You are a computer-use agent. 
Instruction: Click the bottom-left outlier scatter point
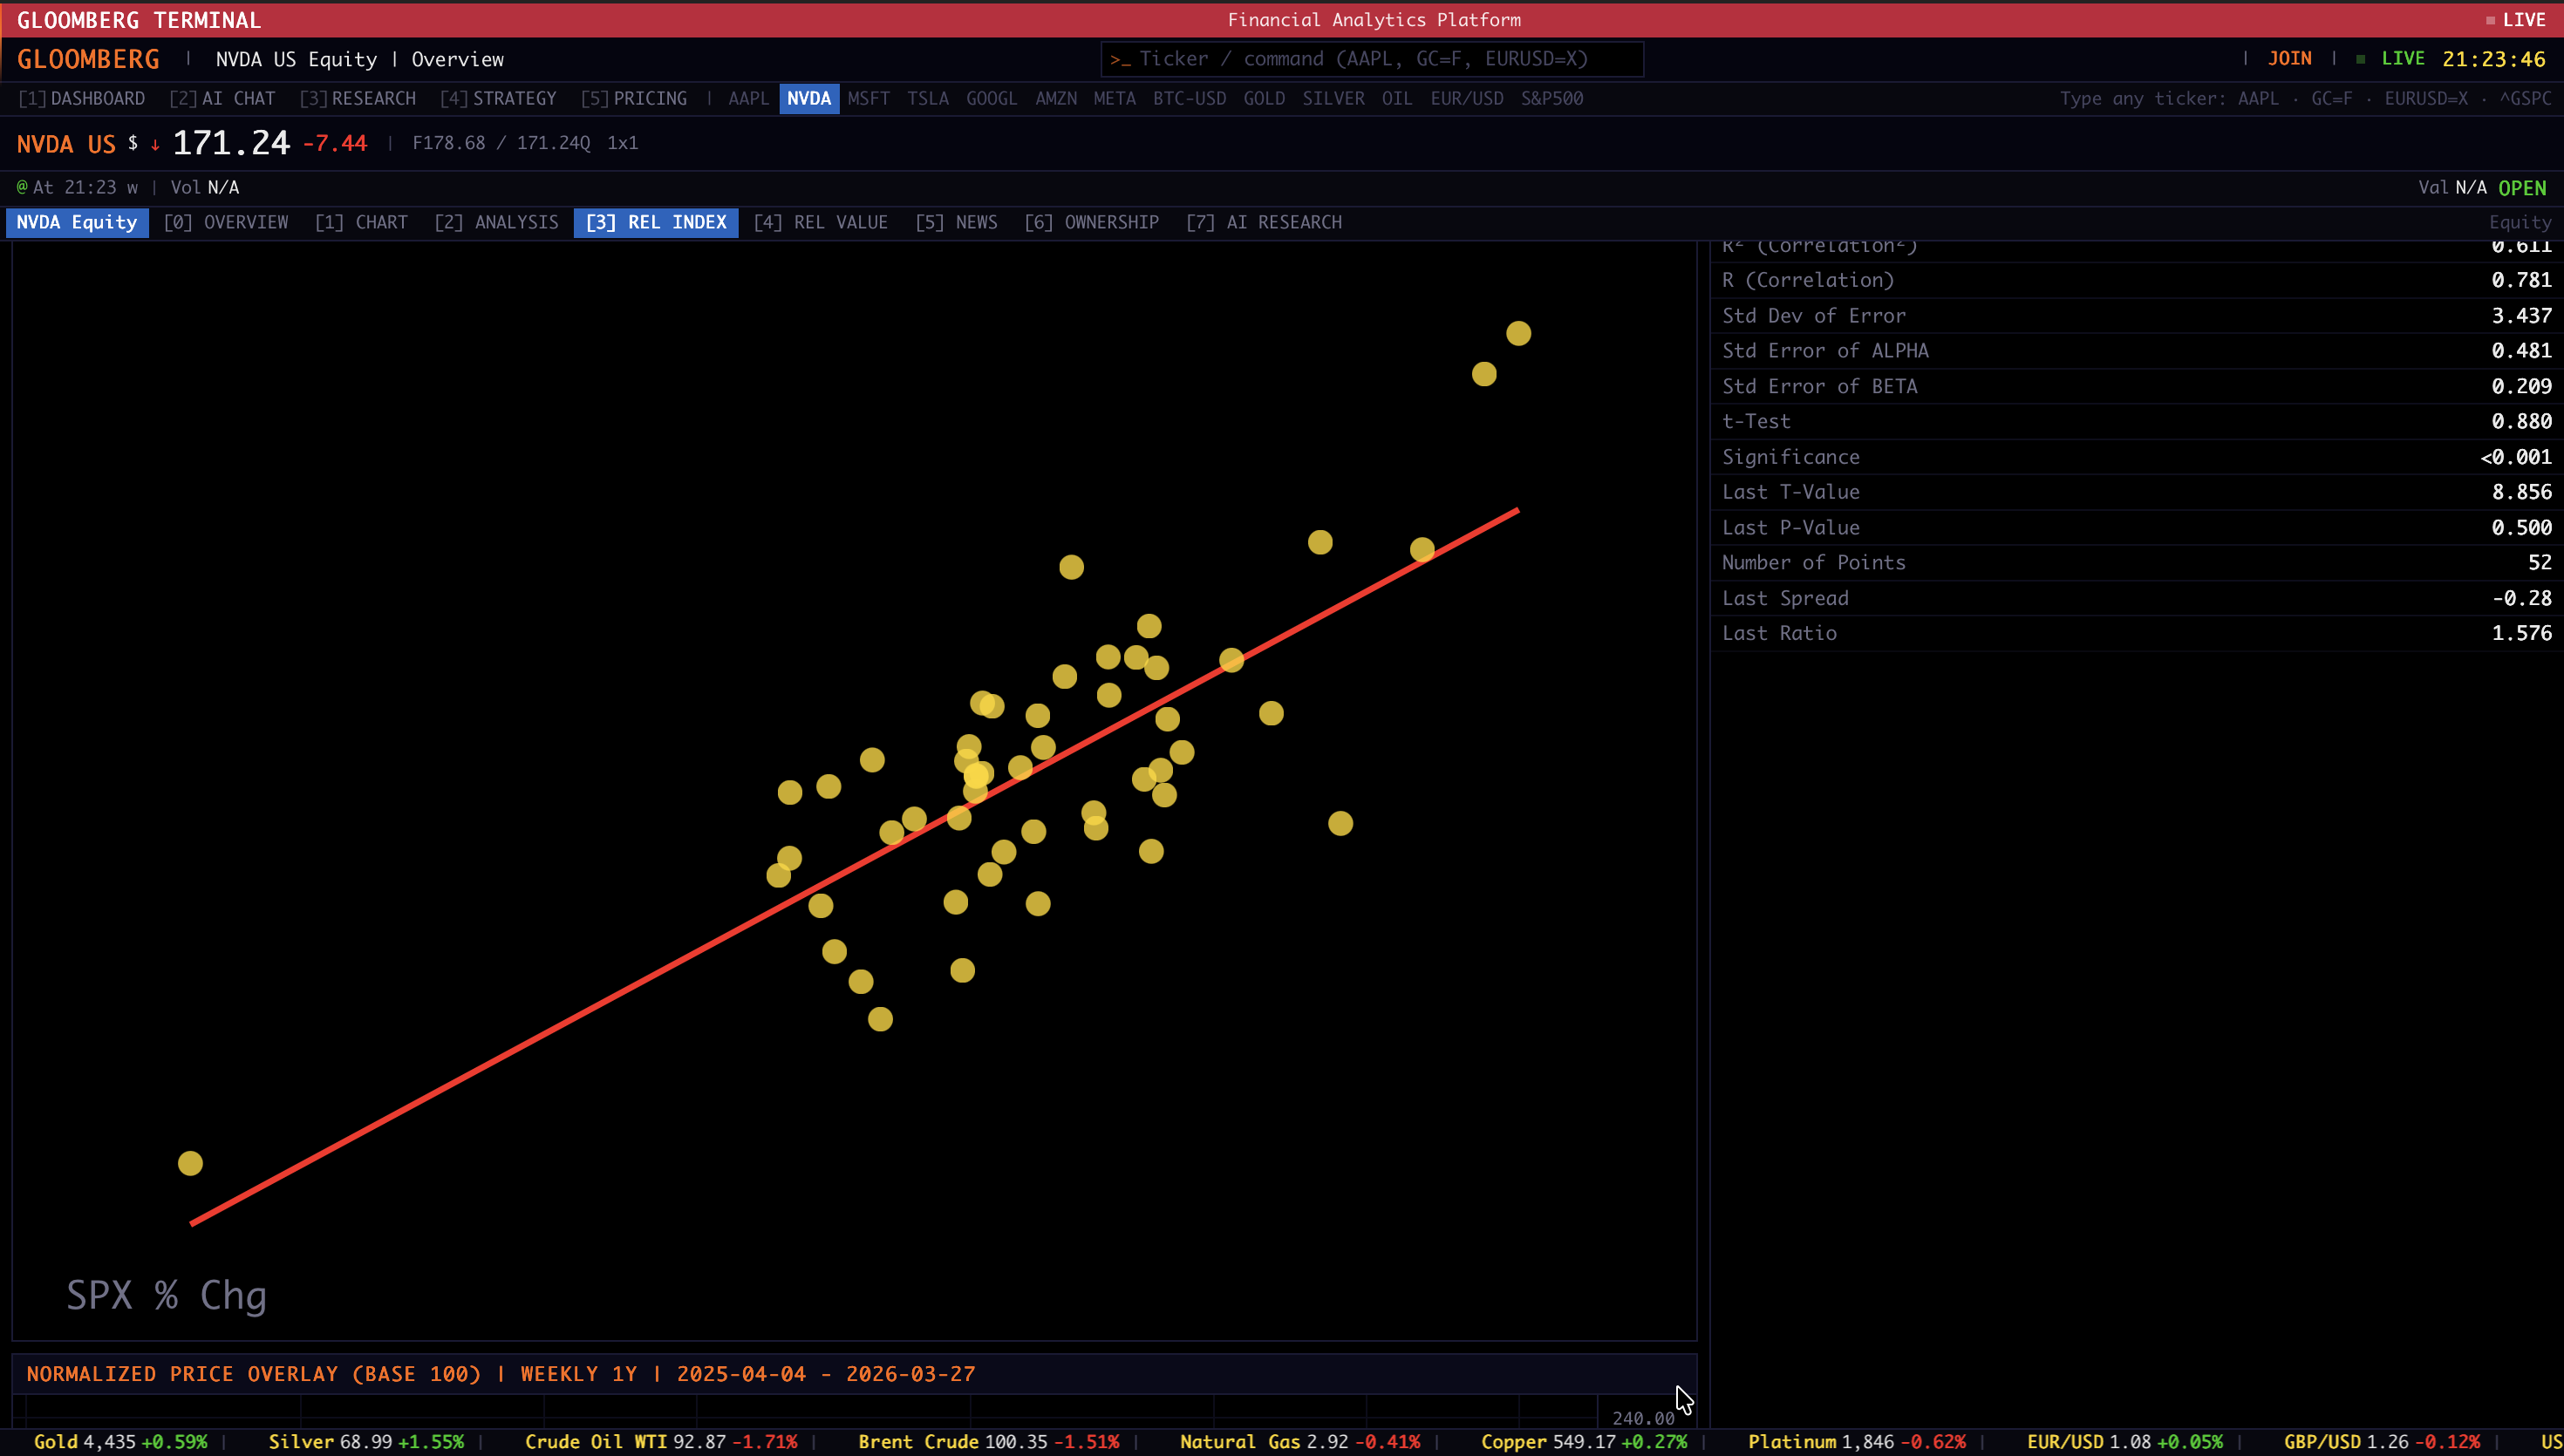tap(190, 1163)
